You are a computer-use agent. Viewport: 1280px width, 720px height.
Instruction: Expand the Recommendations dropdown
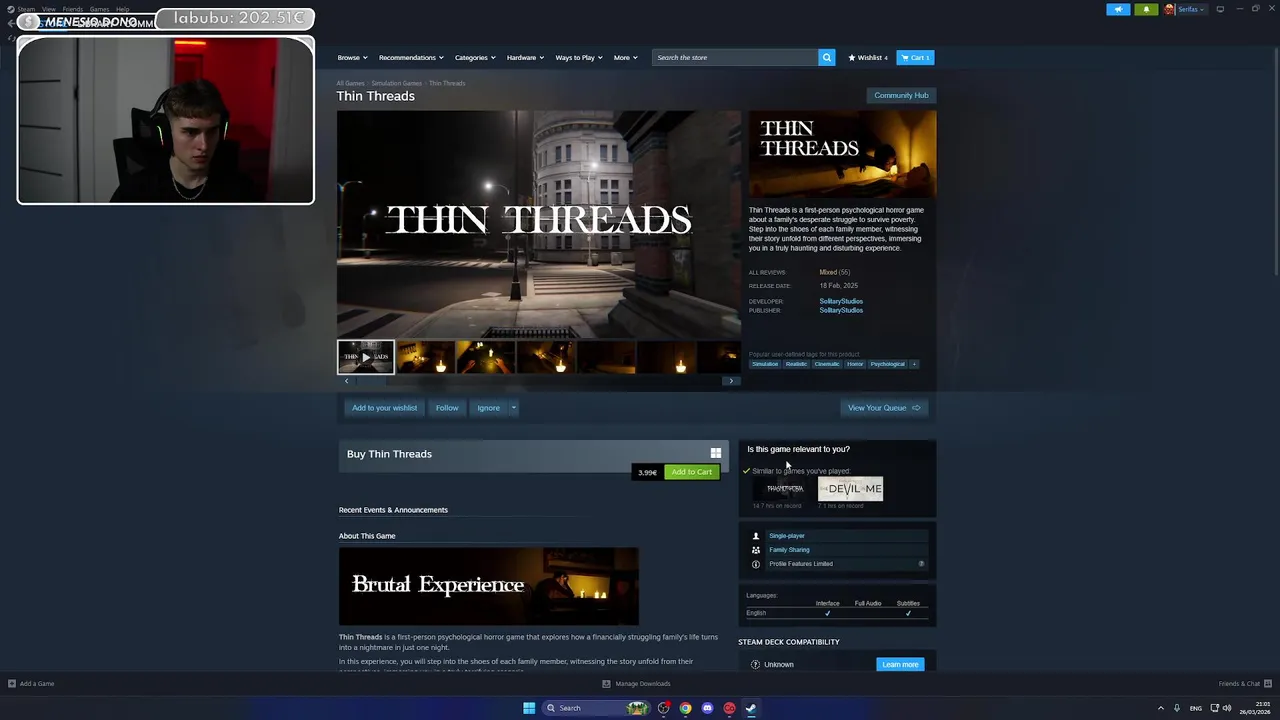click(411, 57)
